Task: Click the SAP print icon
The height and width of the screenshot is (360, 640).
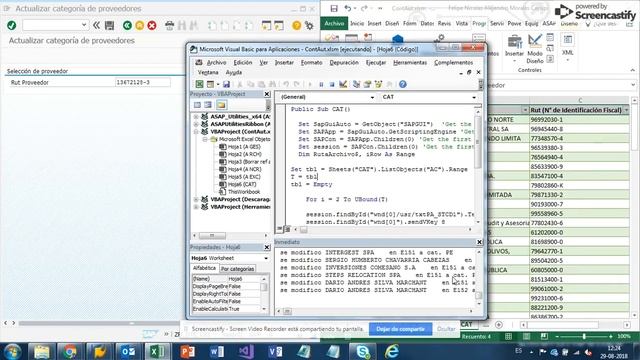Action: [169, 25]
